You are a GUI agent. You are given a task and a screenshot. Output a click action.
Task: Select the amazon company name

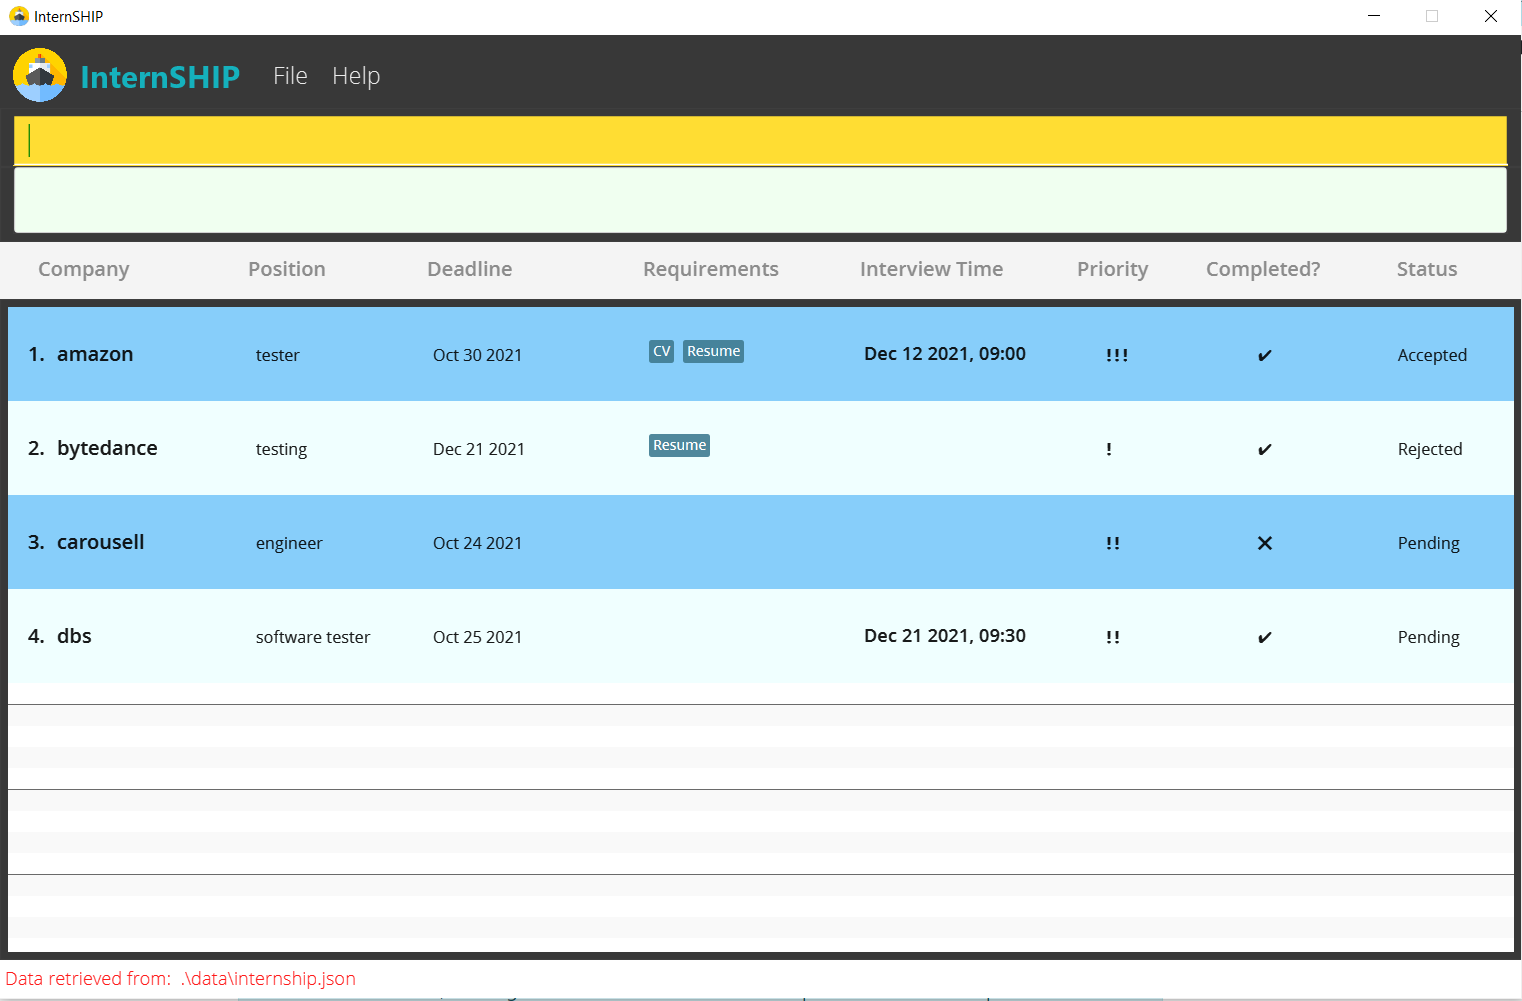point(95,354)
